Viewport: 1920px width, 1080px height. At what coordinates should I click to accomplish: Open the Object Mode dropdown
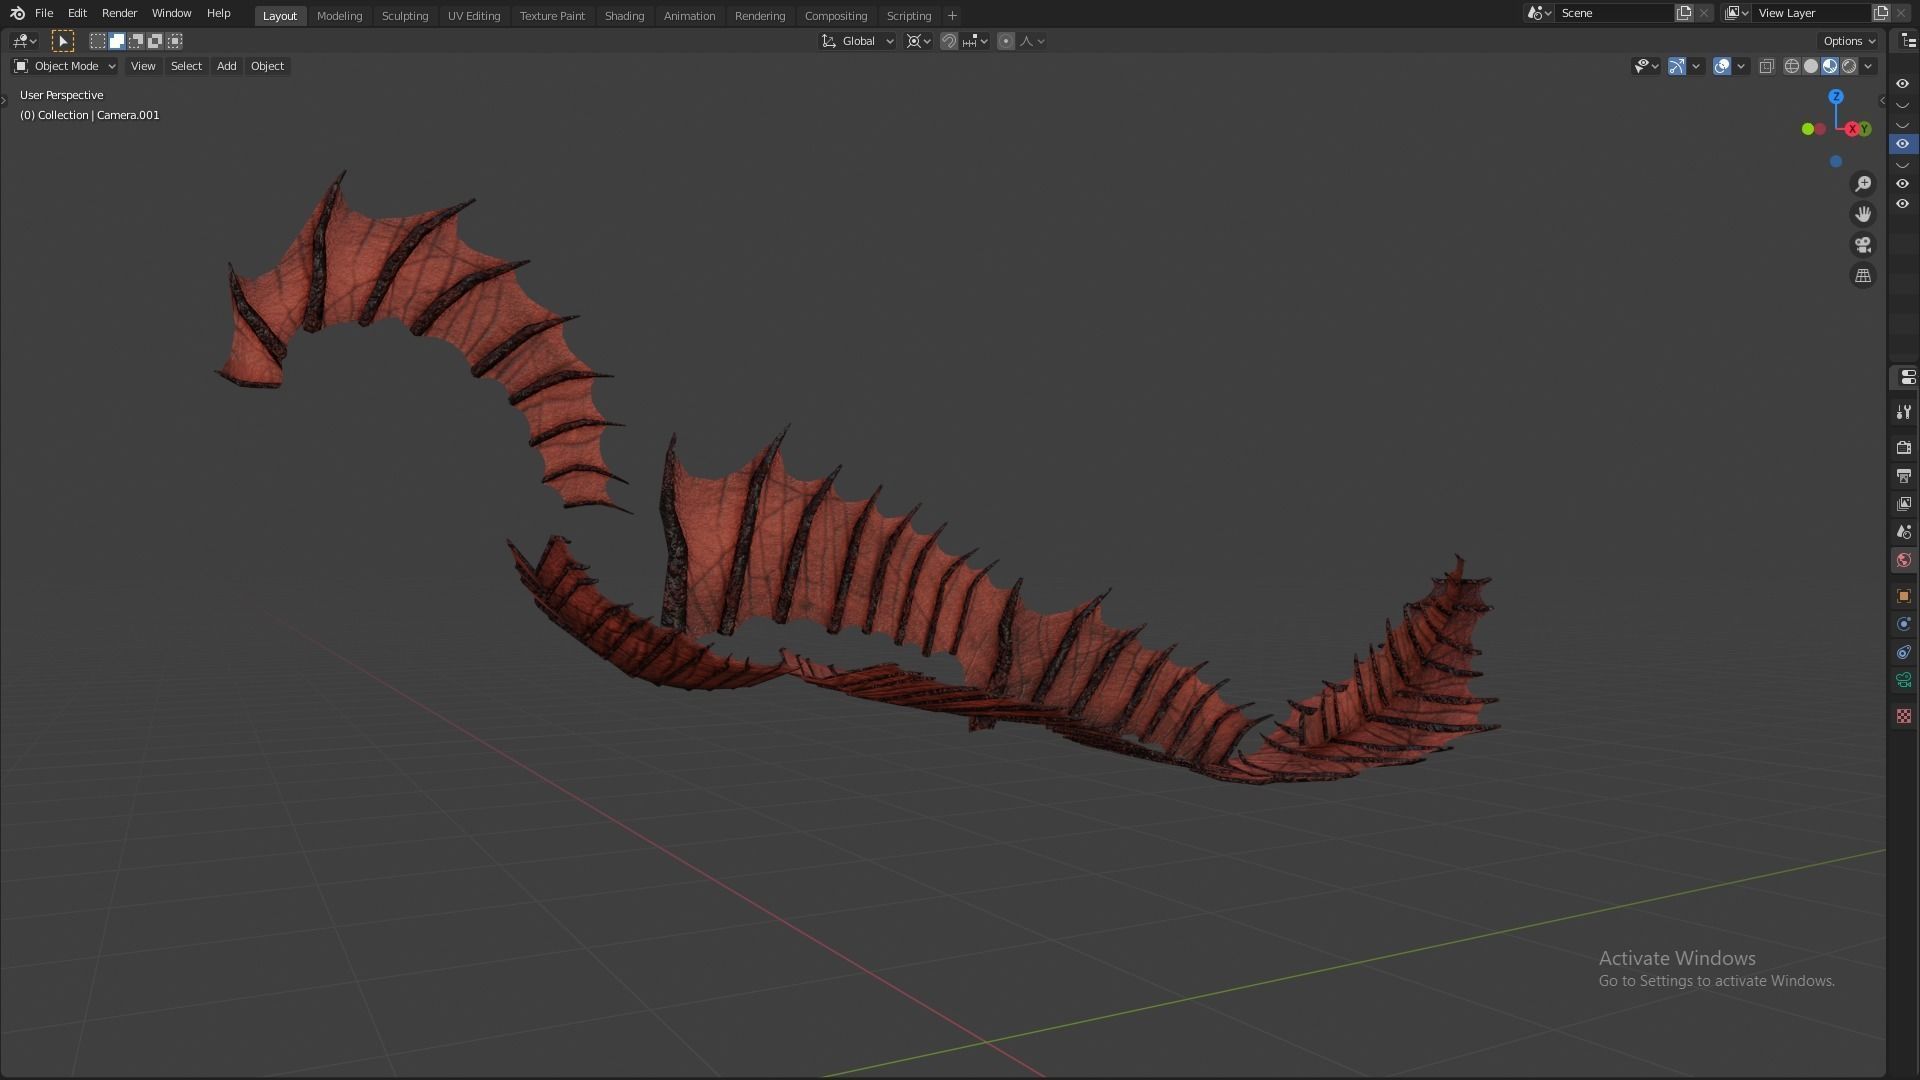coord(65,66)
